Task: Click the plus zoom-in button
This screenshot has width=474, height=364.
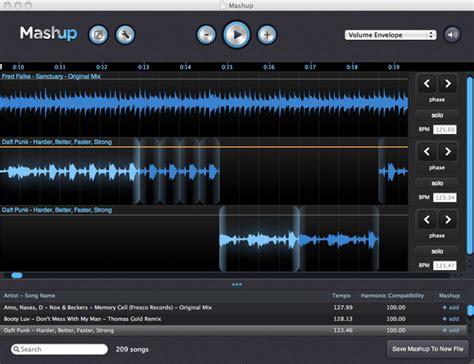Action: (267, 35)
